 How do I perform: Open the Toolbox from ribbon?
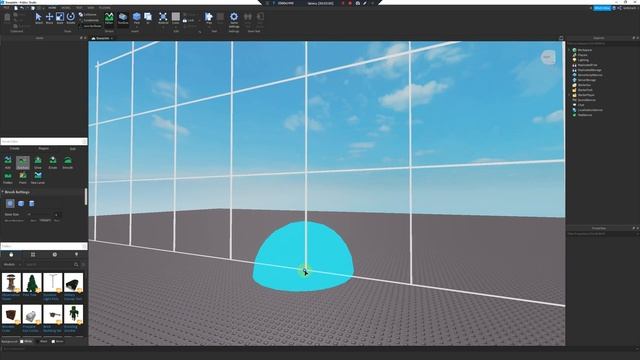[123, 18]
